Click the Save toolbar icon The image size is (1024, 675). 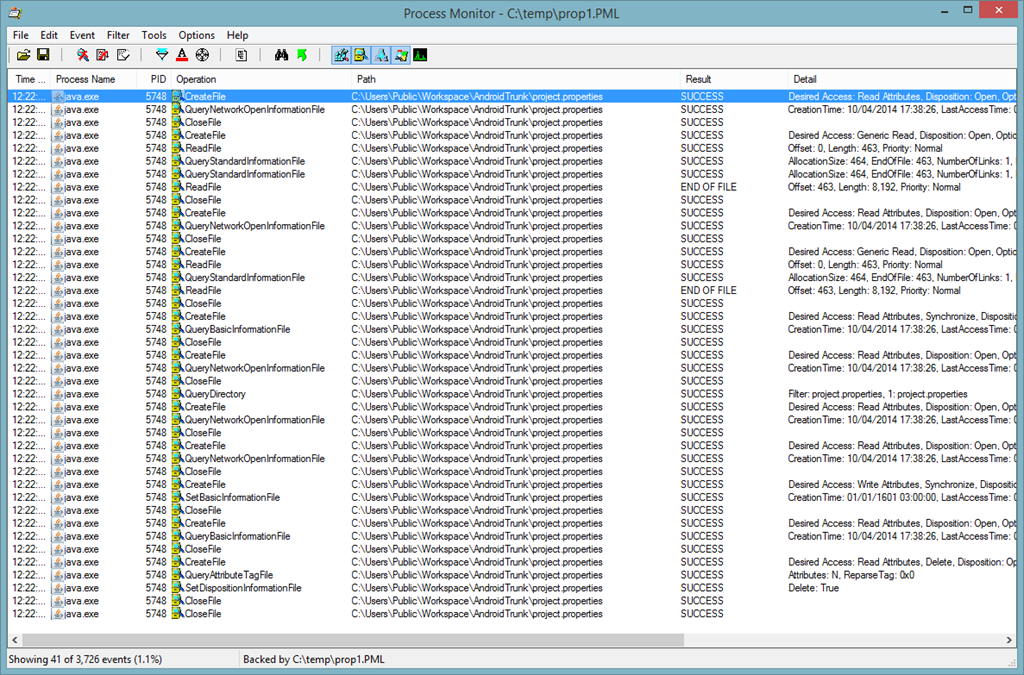(43, 55)
